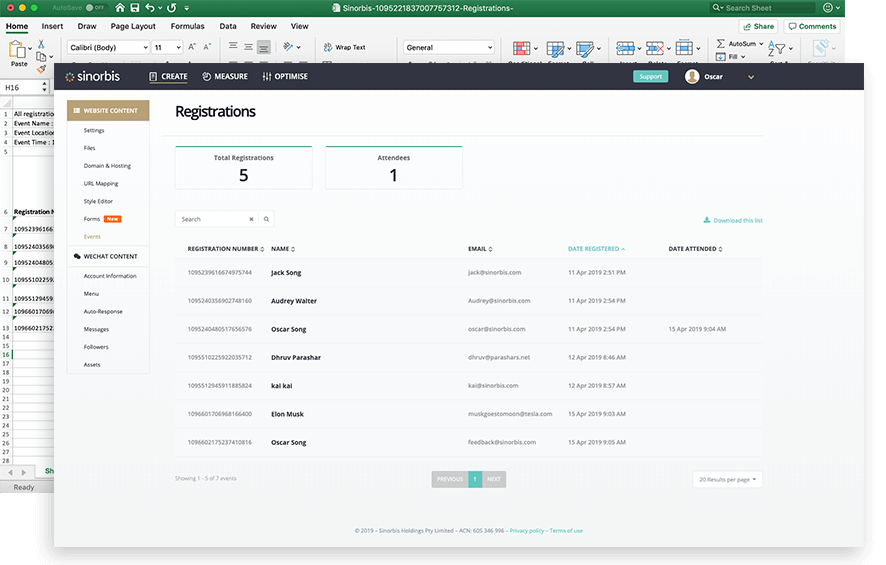Click the Align Bottom icon in Excel
This screenshot has width=886, height=565.
(x=263, y=47)
